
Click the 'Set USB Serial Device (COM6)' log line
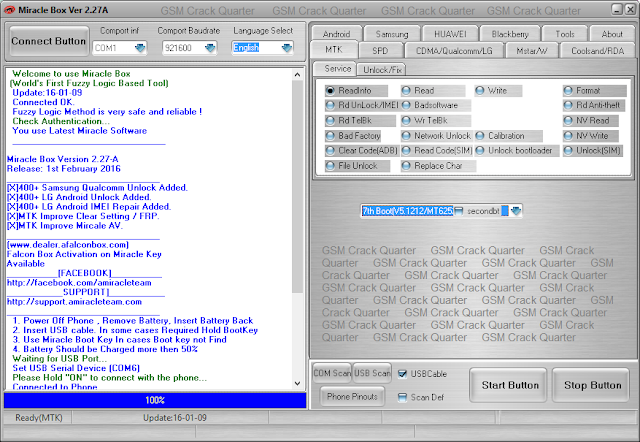coord(76,368)
